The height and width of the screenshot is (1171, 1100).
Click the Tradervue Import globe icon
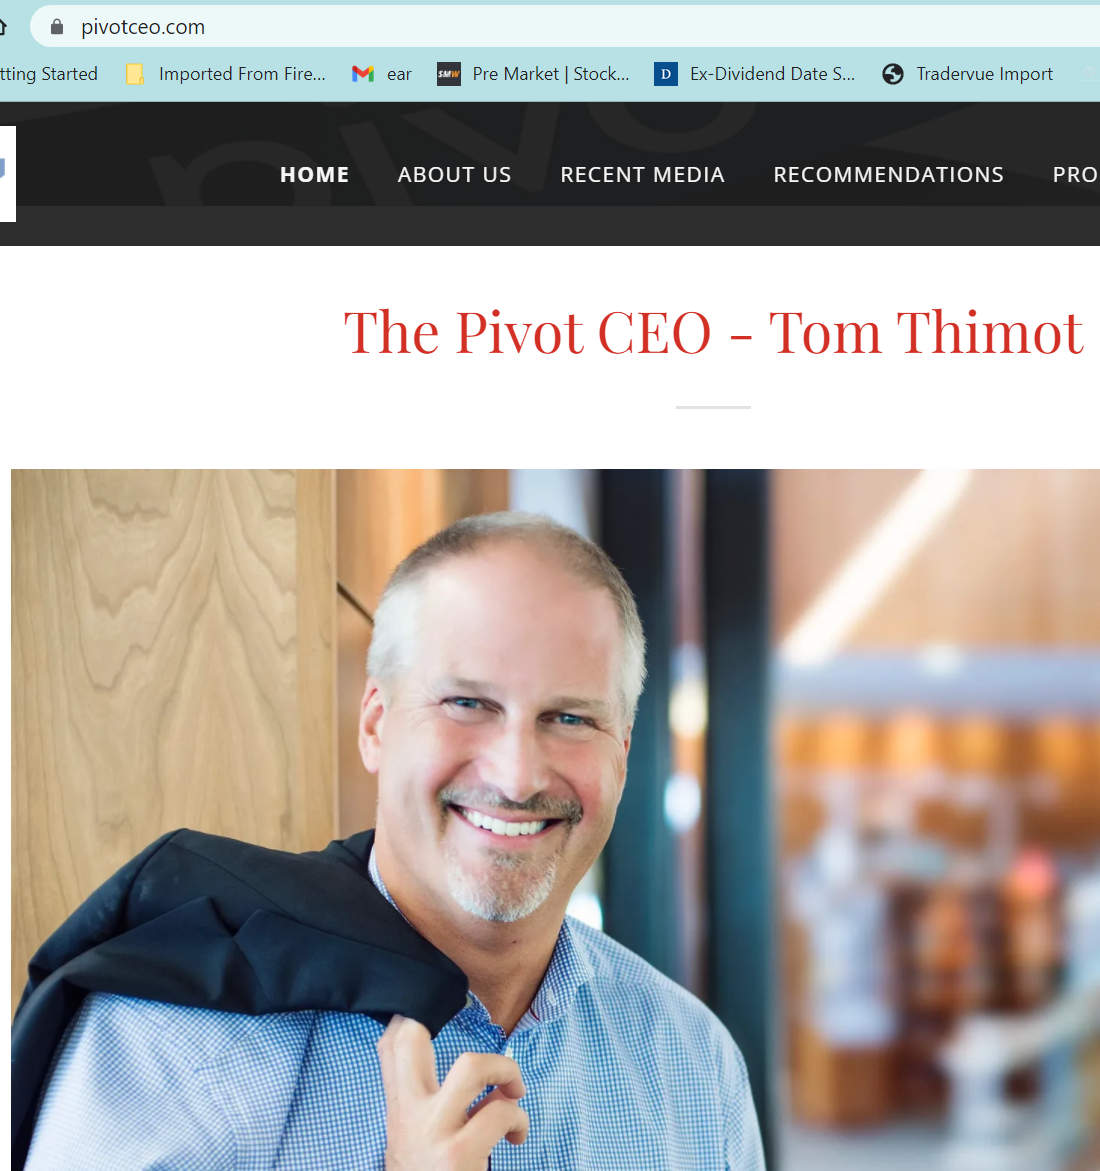pyautogui.click(x=892, y=74)
